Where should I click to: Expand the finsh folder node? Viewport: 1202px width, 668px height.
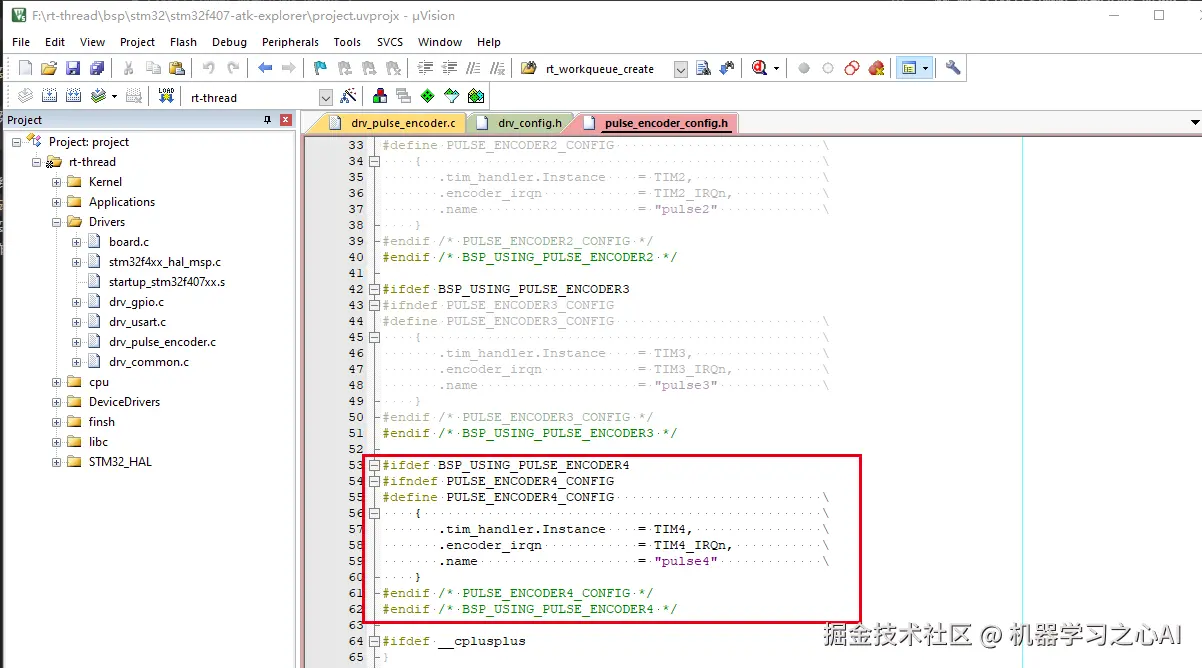tap(56, 422)
